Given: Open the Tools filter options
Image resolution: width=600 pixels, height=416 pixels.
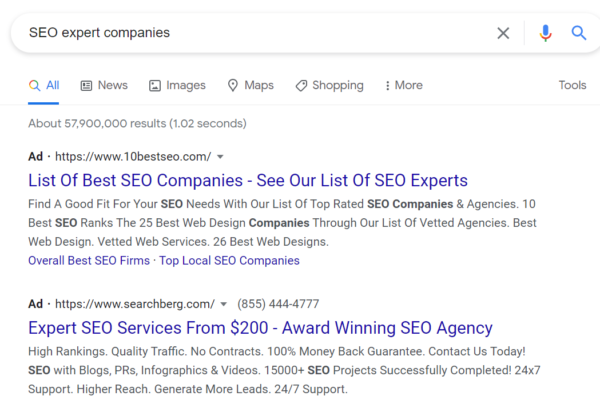Looking at the screenshot, I should click(x=572, y=86).
